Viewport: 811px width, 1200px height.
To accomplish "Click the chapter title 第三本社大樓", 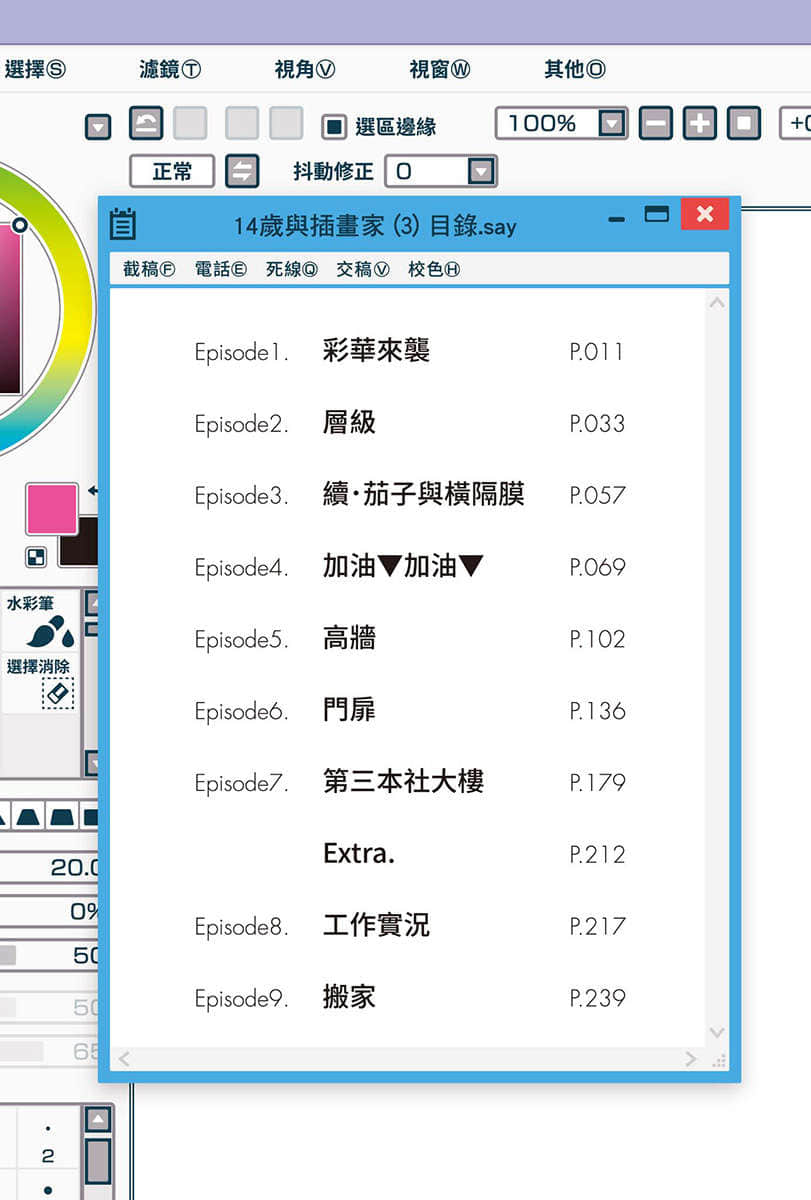I will [403, 782].
